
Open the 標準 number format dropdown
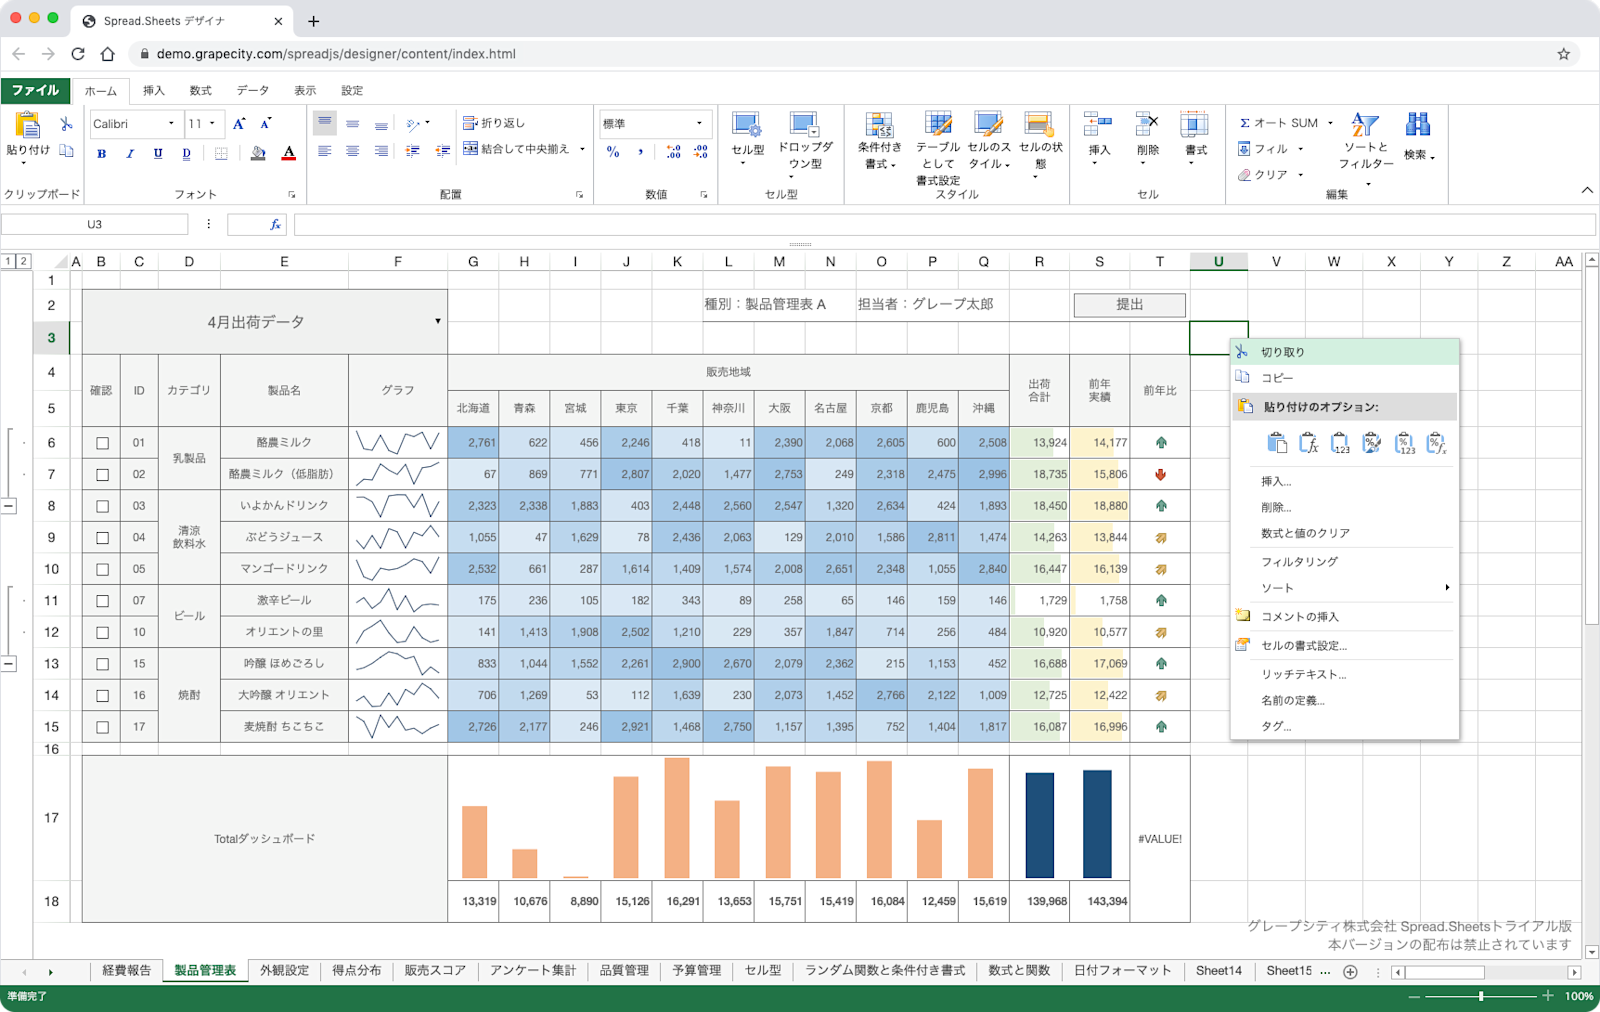699,124
